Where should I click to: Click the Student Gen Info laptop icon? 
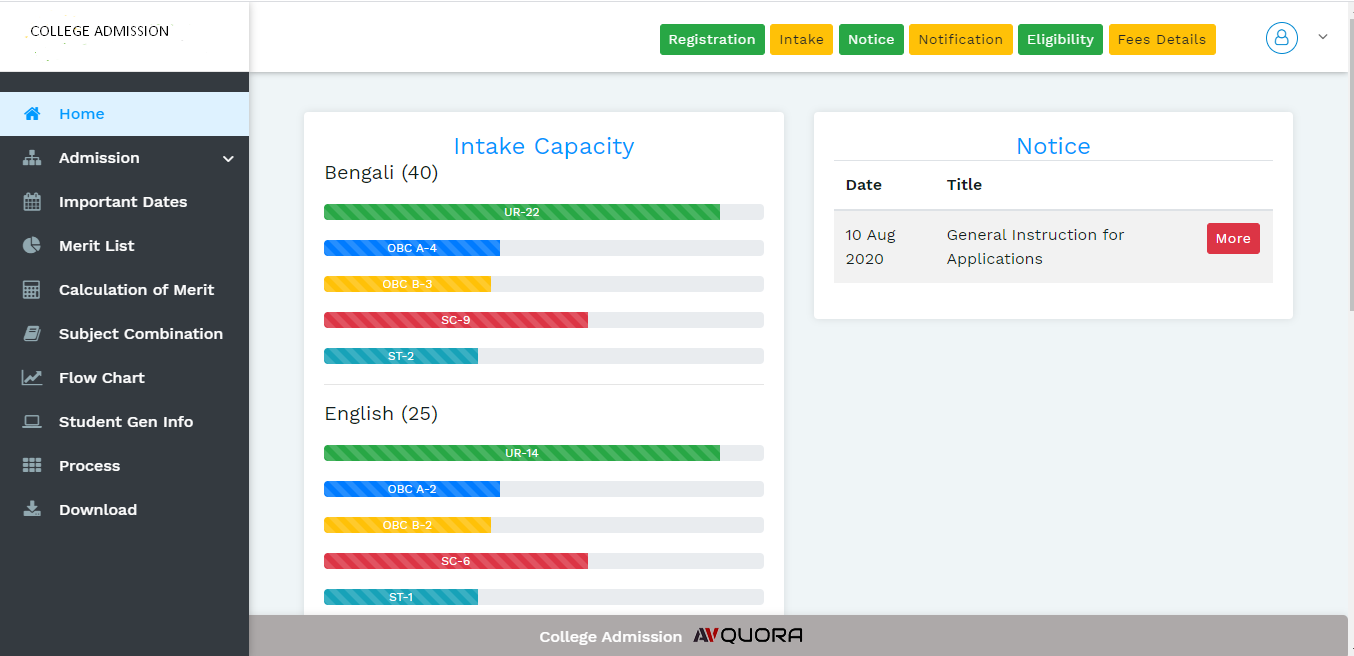(32, 422)
